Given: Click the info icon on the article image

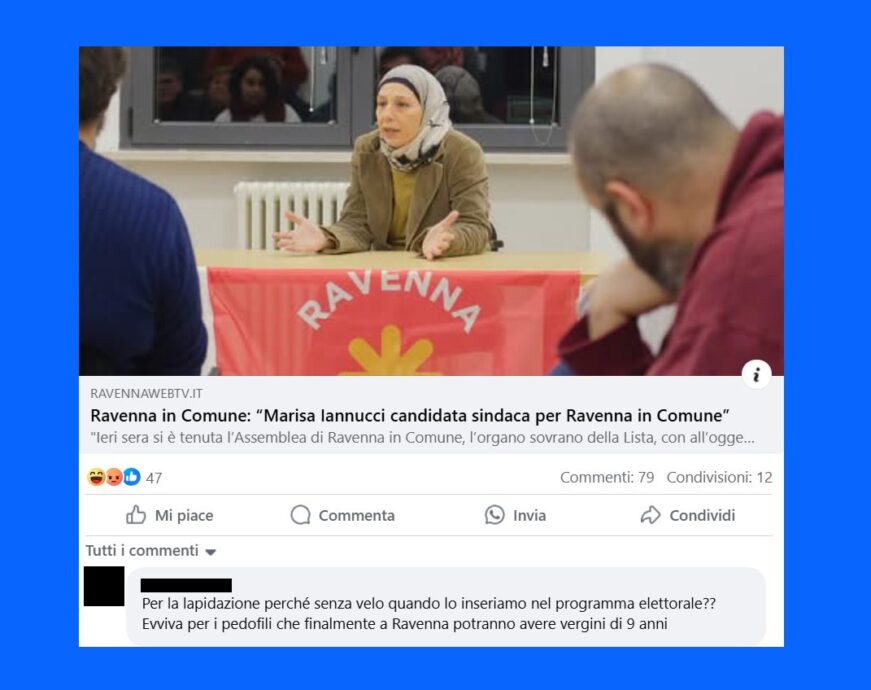Looking at the screenshot, I should [756, 375].
